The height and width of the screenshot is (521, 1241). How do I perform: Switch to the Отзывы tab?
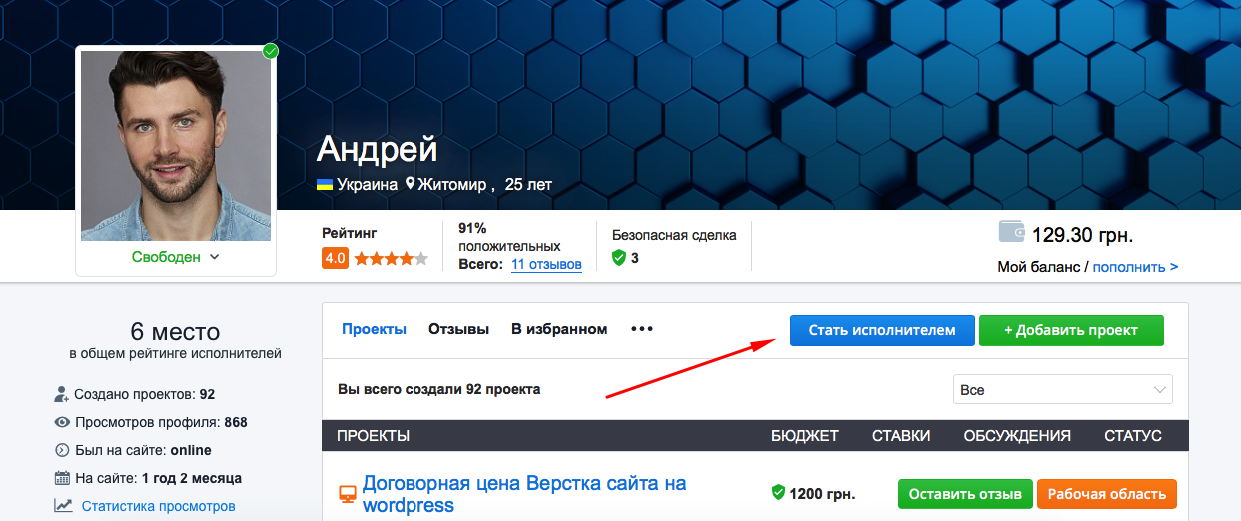coord(458,329)
